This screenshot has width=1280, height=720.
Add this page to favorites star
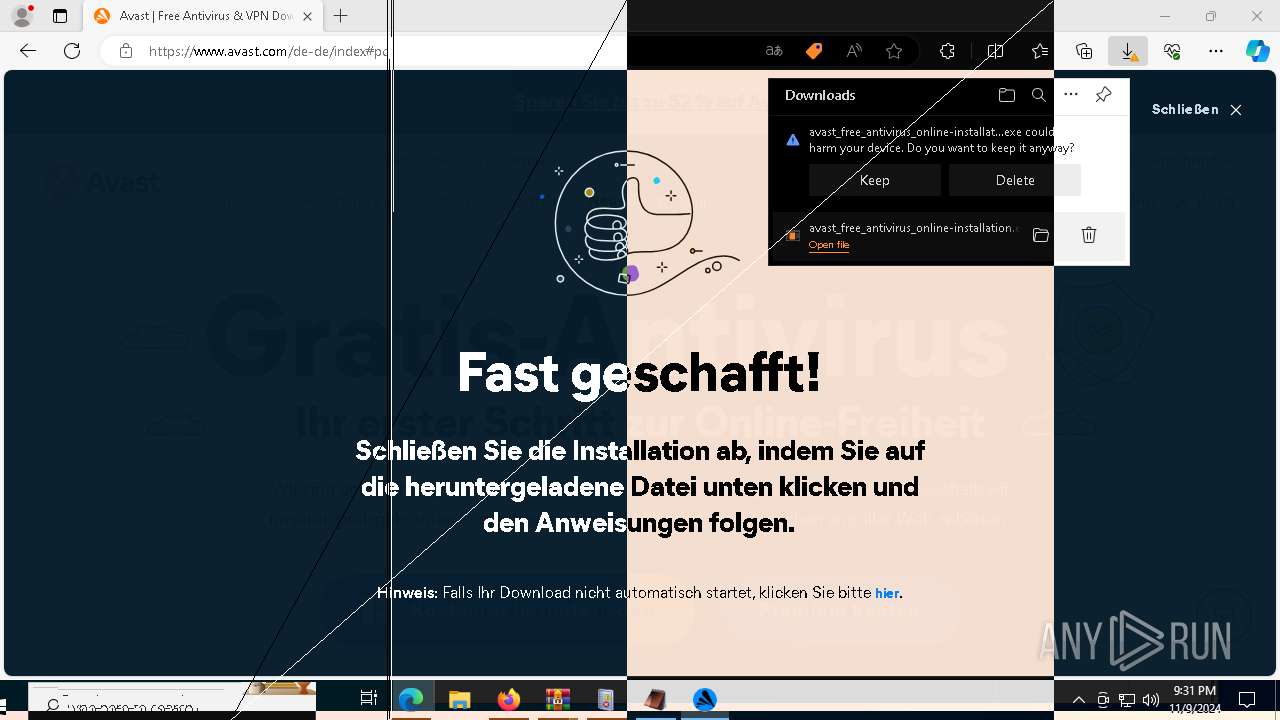894,51
